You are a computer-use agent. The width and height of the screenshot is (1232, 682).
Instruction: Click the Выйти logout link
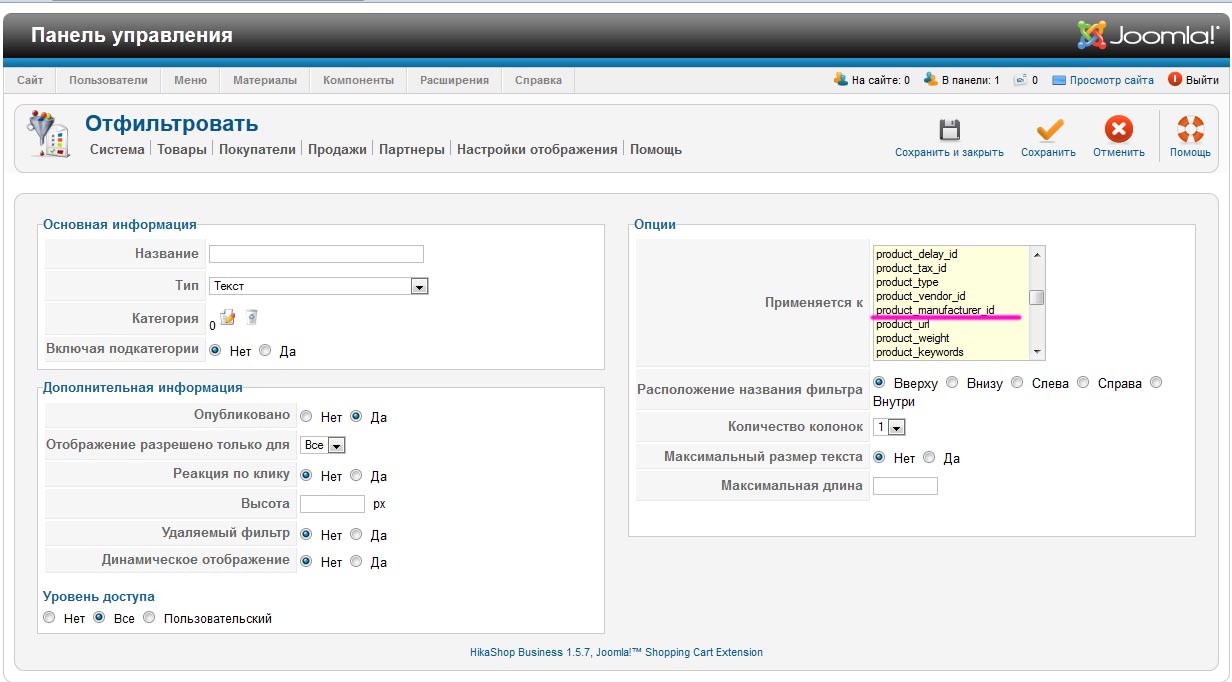pos(1201,80)
